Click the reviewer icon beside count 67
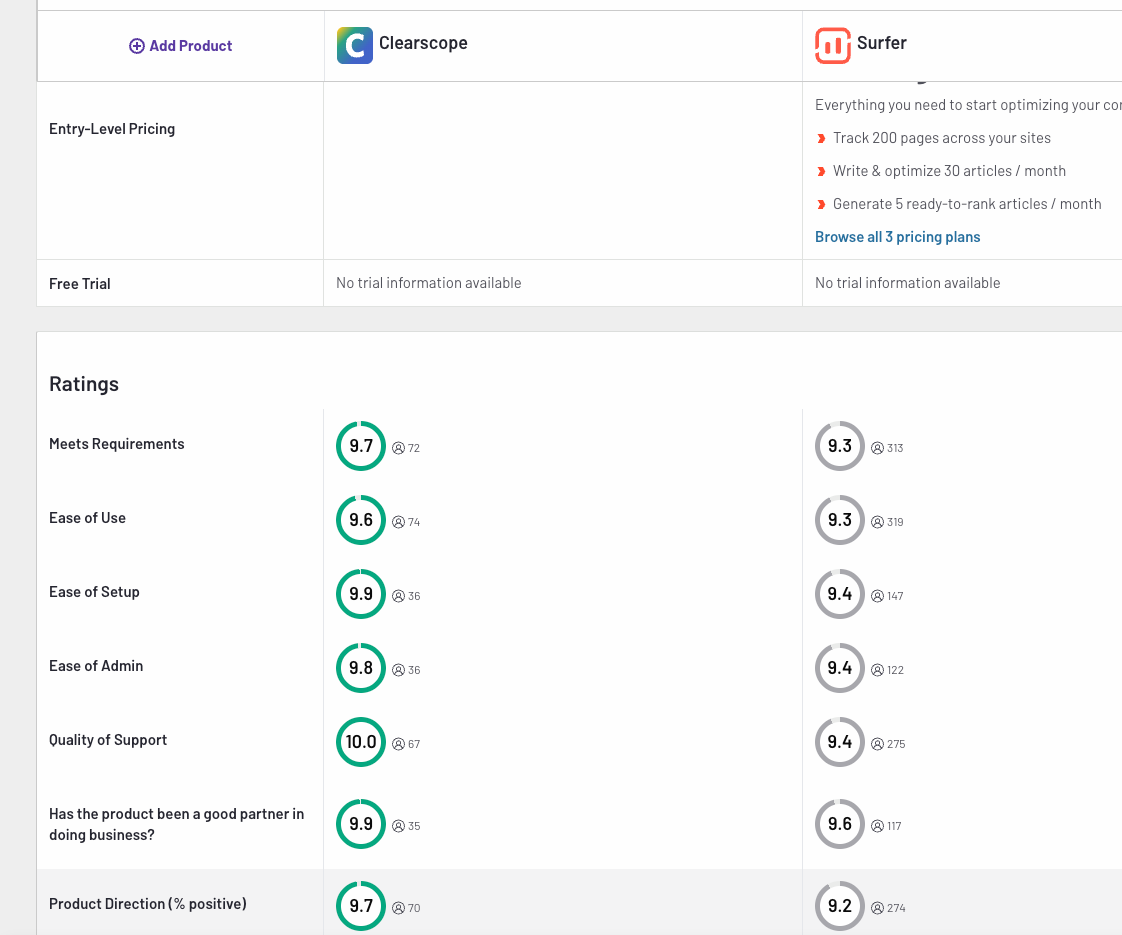The height and width of the screenshot is (935, 1122). (x=399, y=744)
